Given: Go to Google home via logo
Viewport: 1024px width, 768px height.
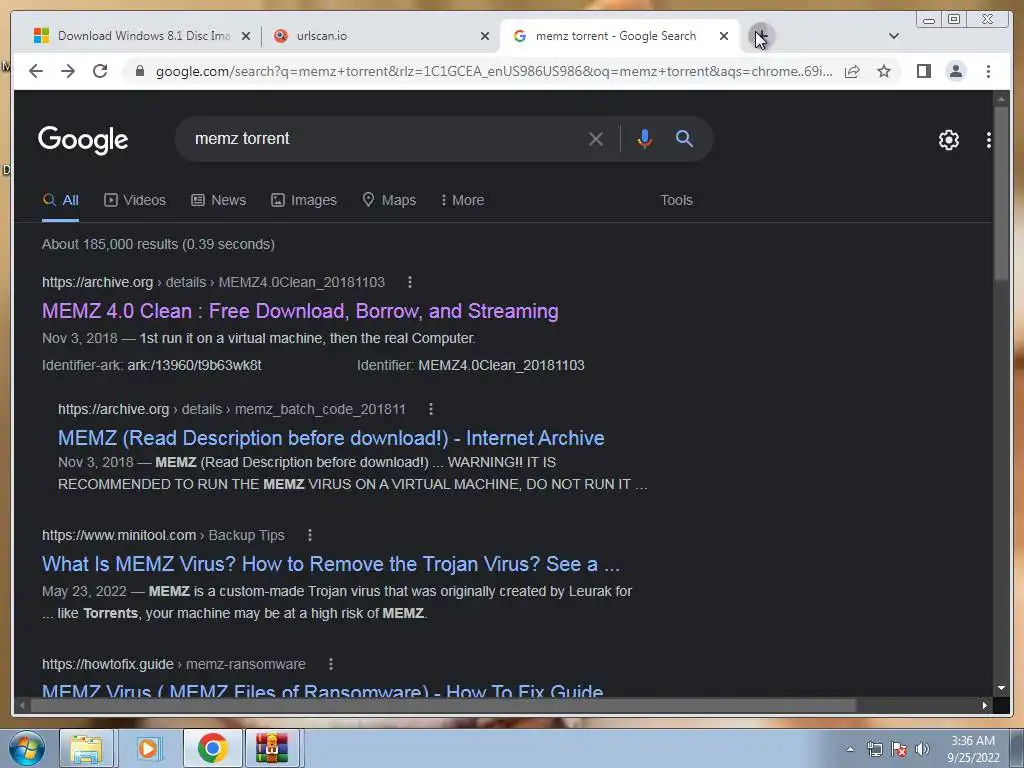Looking at the screenshot, I should (x=83, y=139).
